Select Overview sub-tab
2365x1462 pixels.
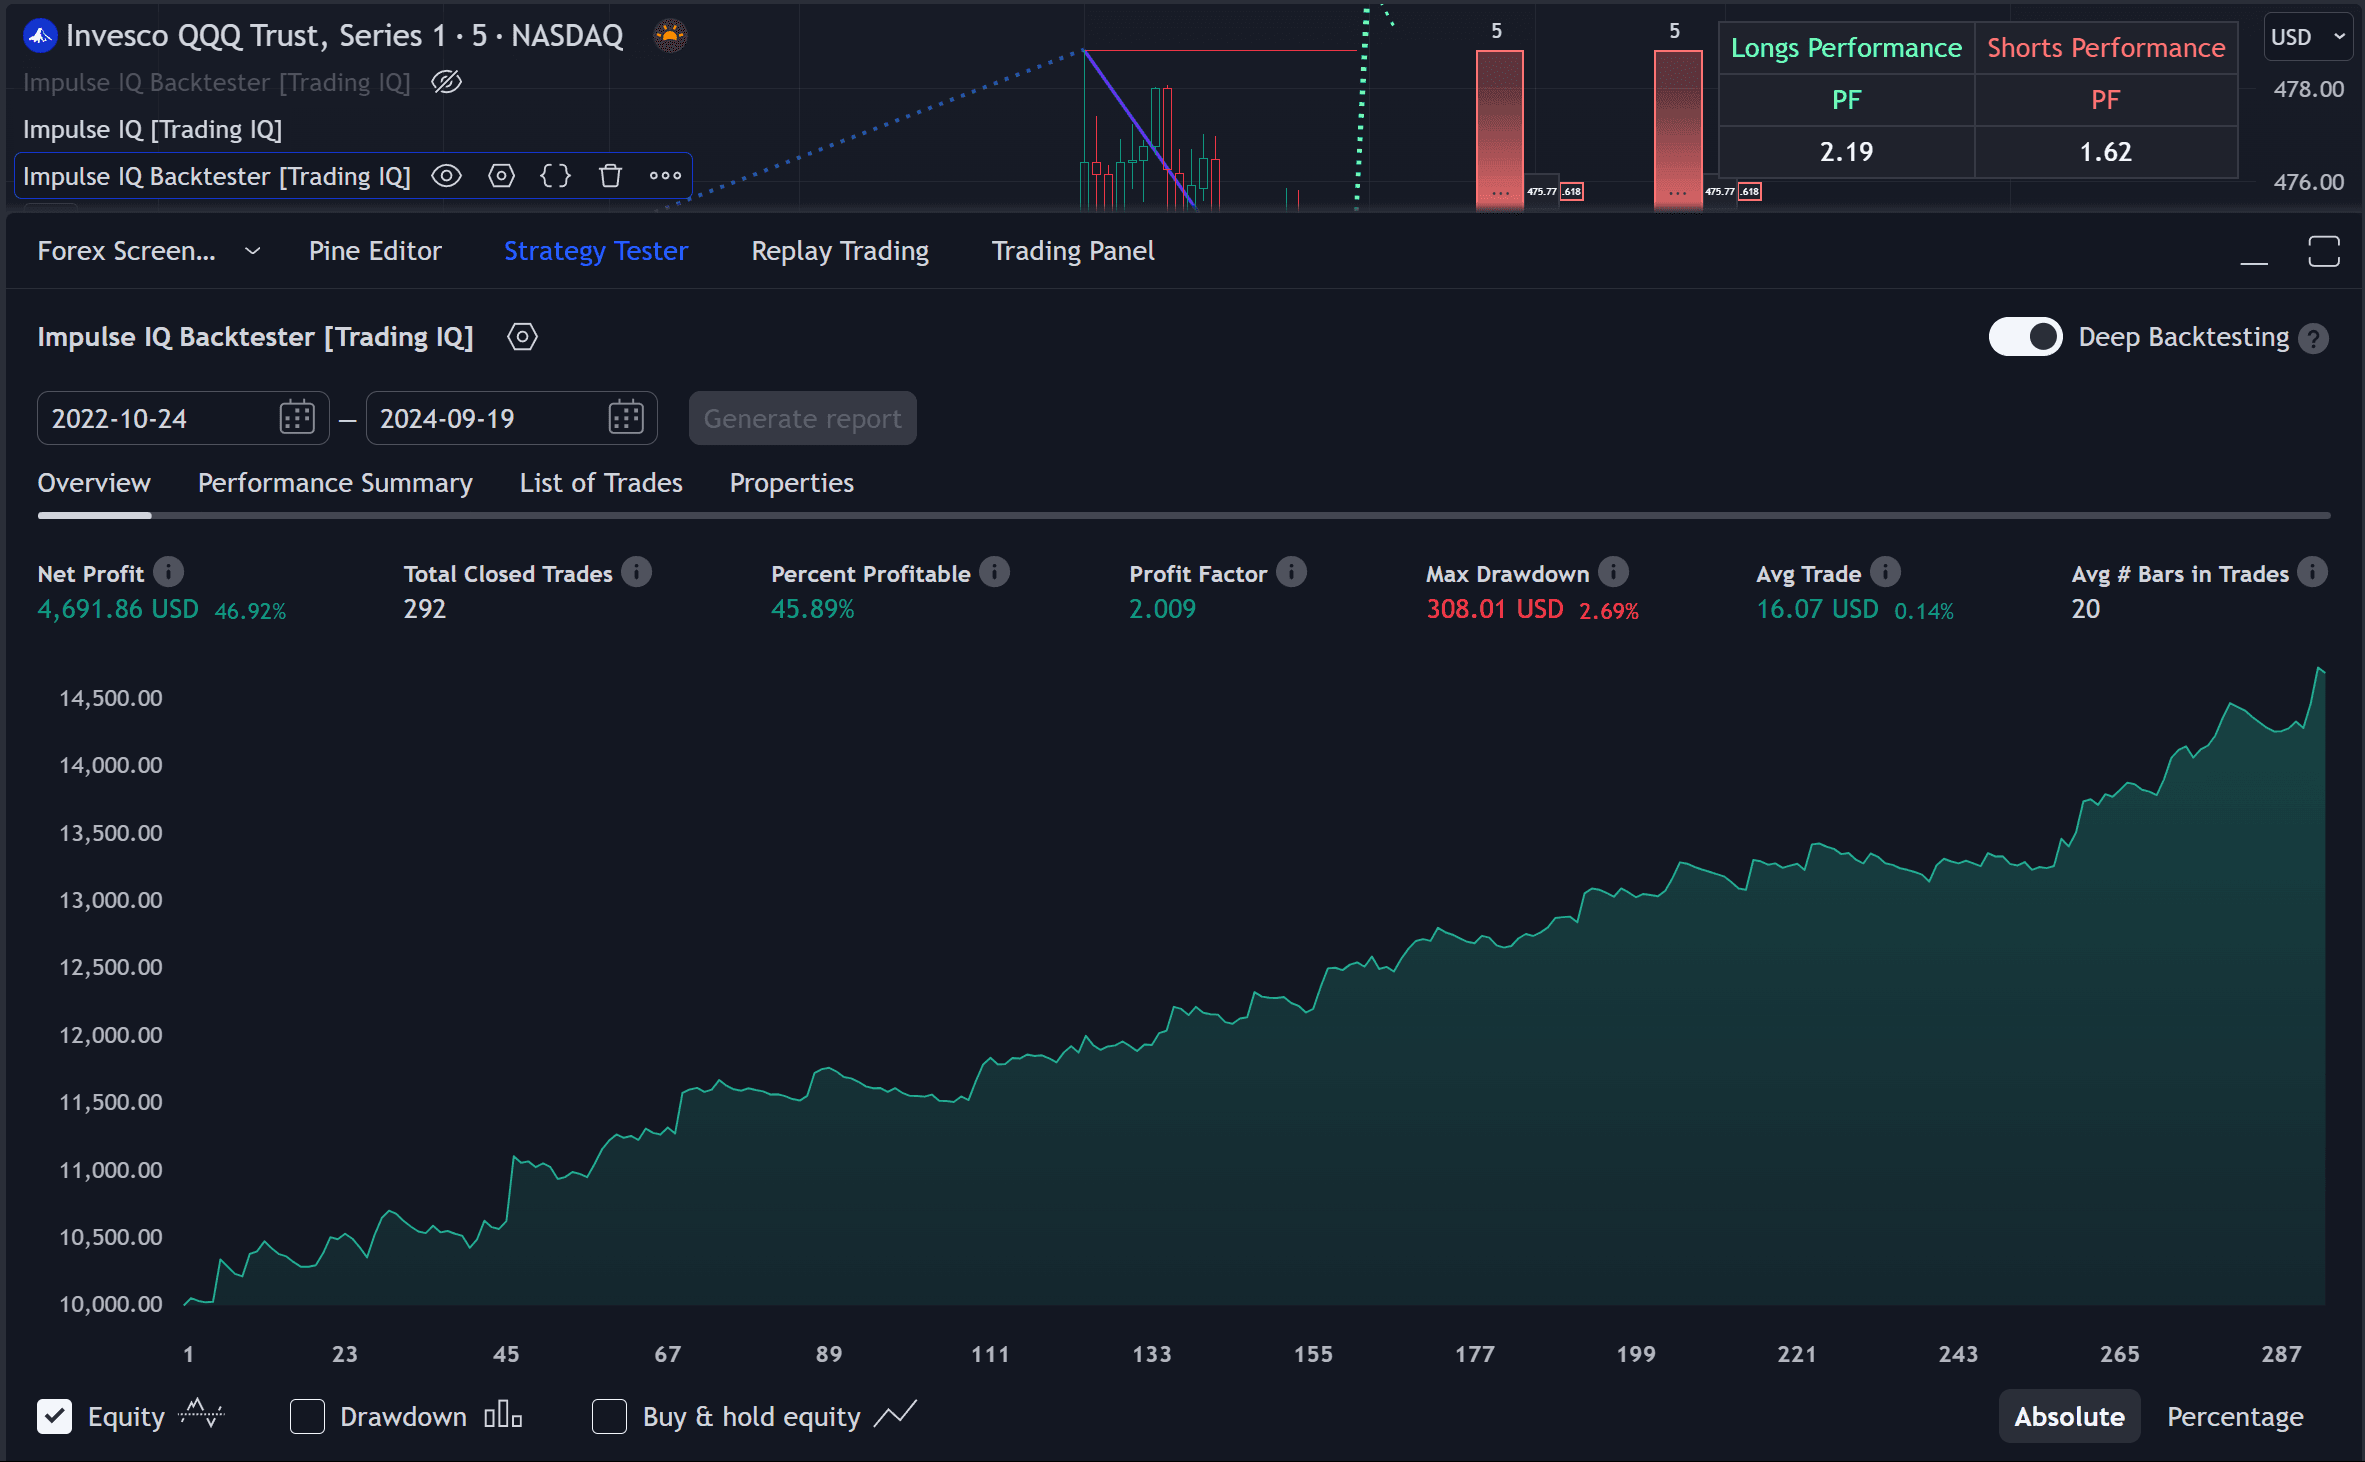[x=94, y=483]
